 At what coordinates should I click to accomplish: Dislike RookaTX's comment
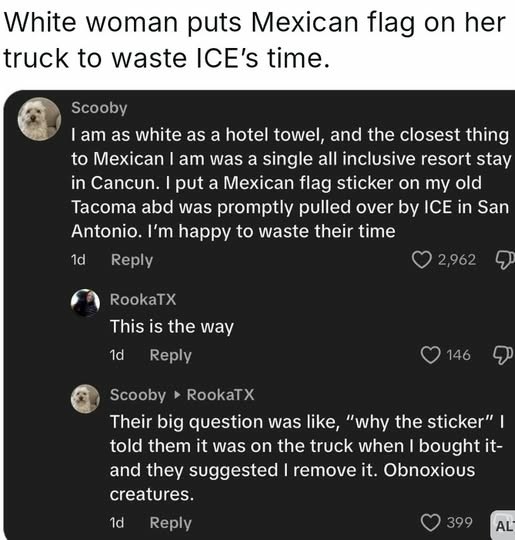point(504,355)
